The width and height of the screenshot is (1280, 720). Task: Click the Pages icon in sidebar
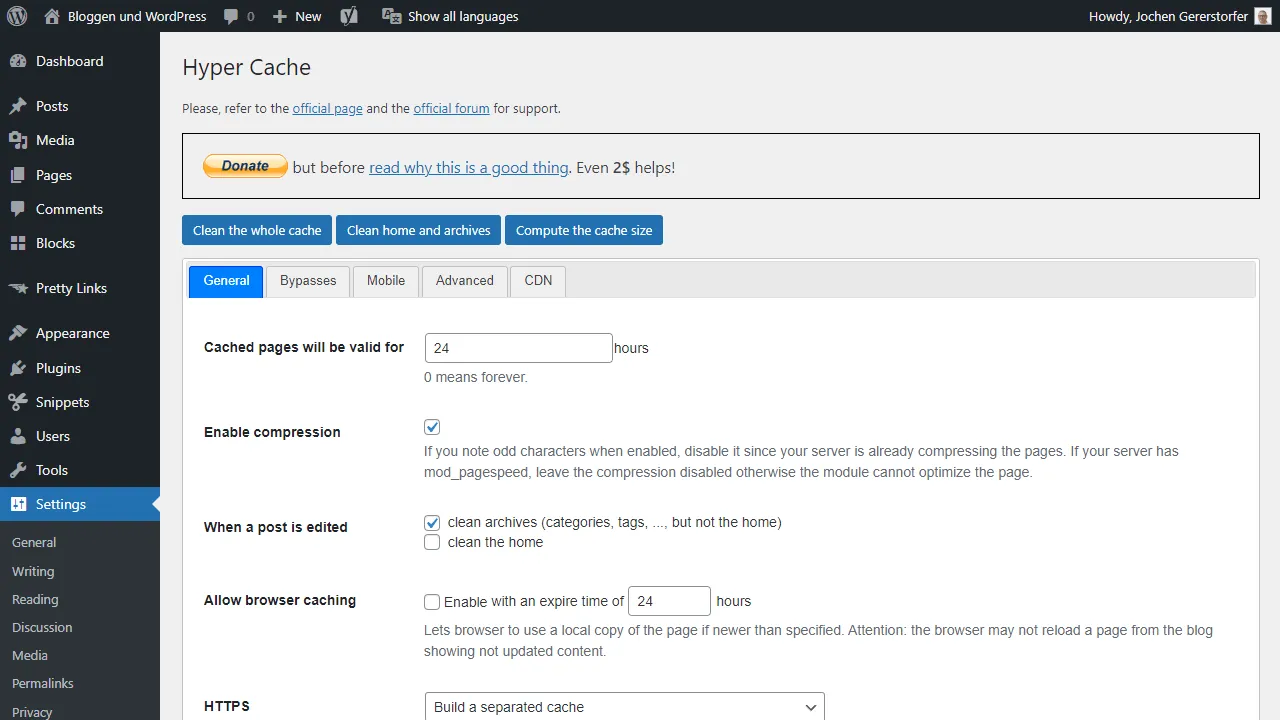(18, 175)
